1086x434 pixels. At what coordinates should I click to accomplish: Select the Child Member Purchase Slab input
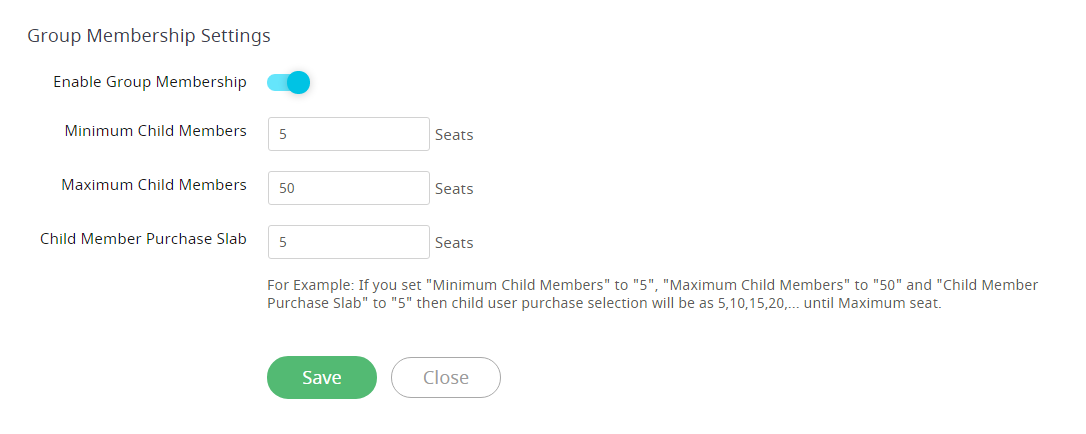348,242
